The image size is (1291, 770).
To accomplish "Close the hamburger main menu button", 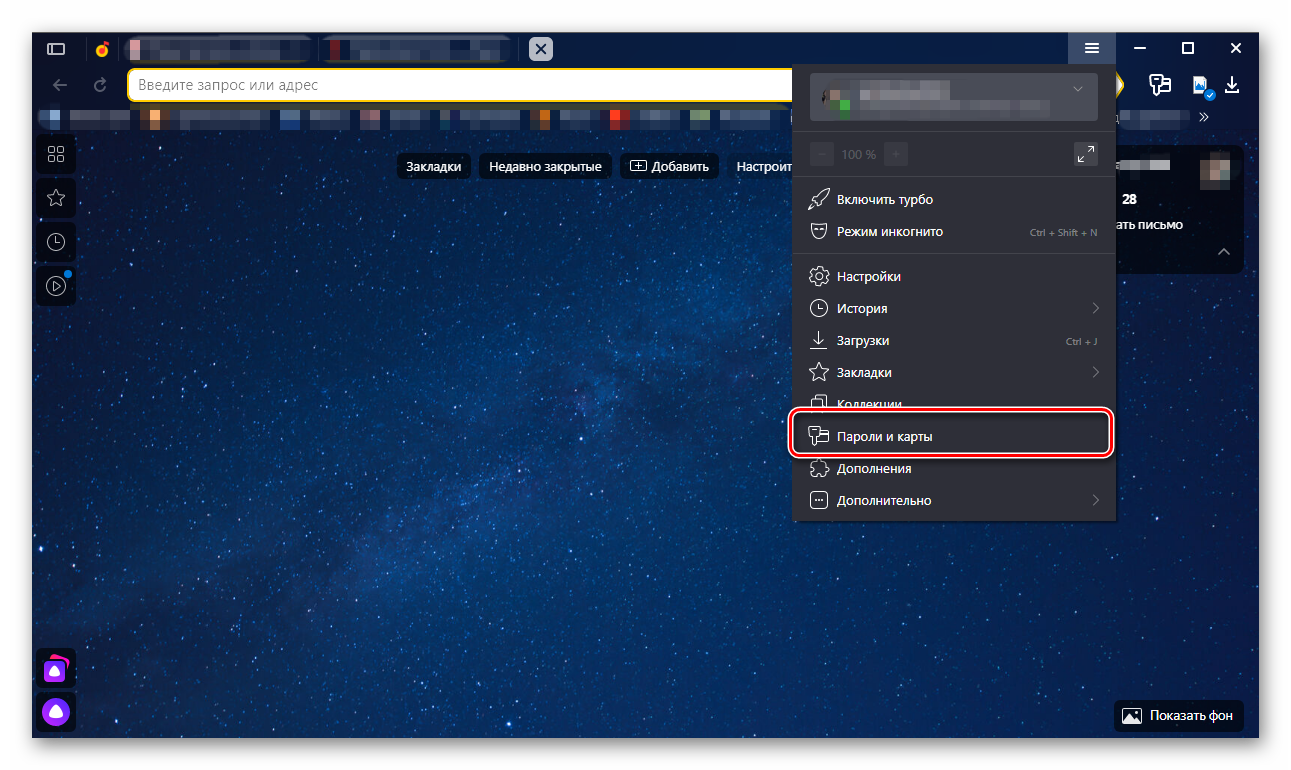I will [x=1092, y=48].
